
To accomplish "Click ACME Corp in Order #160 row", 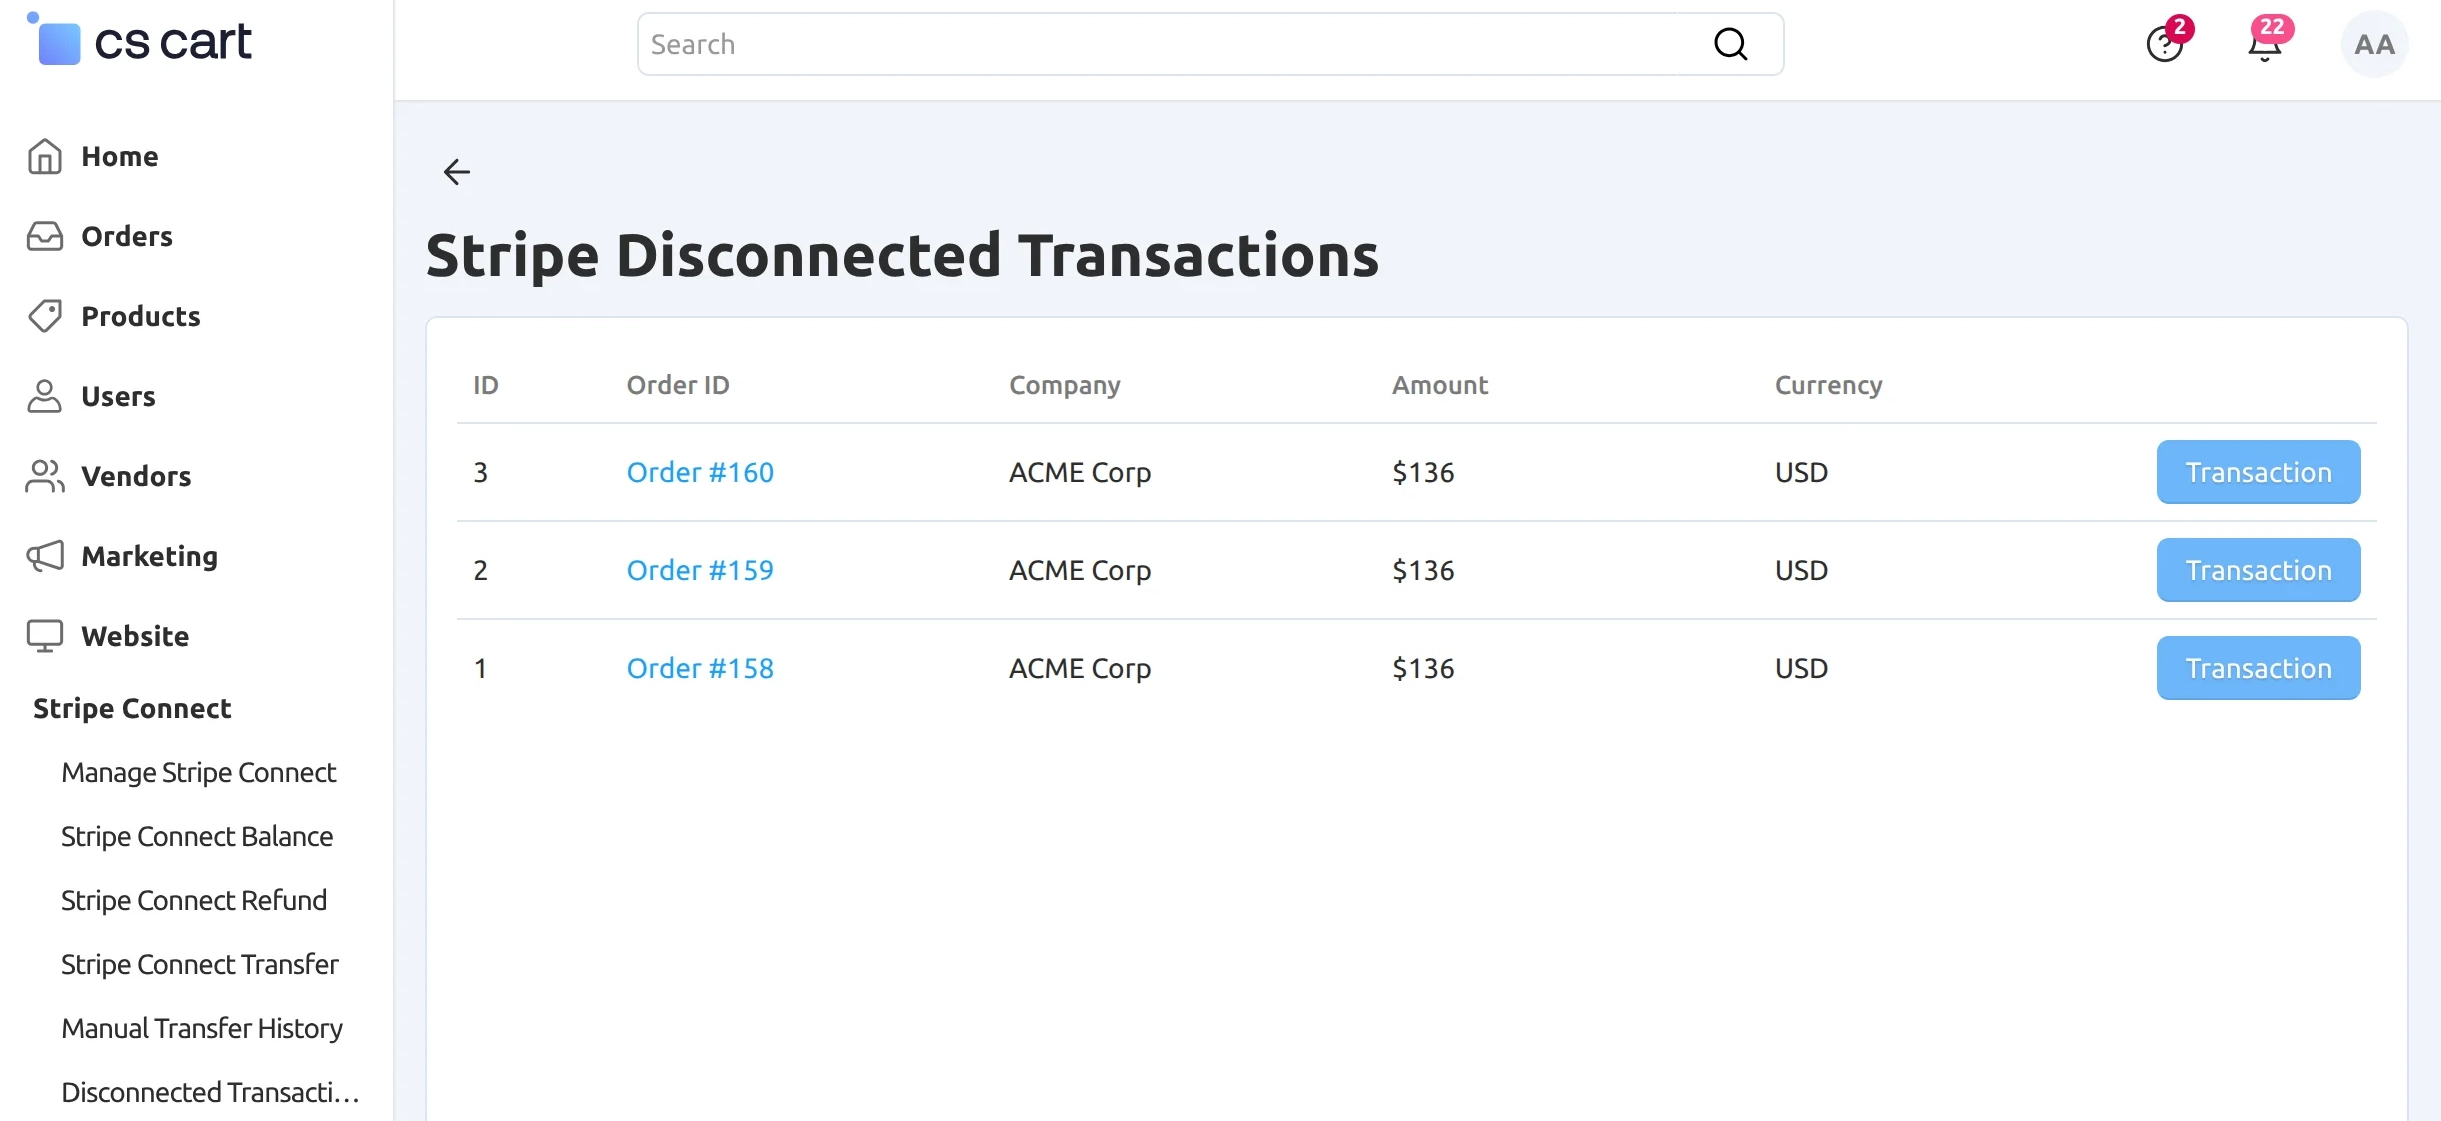I will (x=1080, y=472).
